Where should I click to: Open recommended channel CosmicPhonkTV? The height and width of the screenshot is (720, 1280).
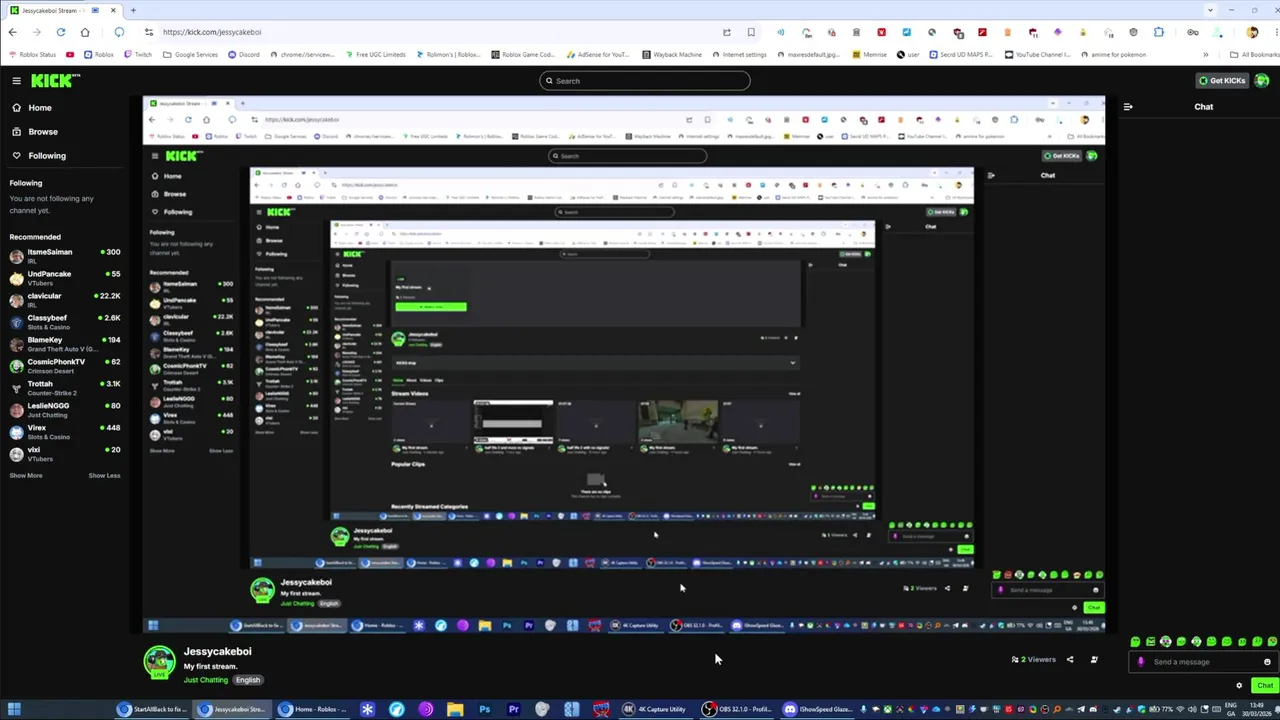coord(64,366)
